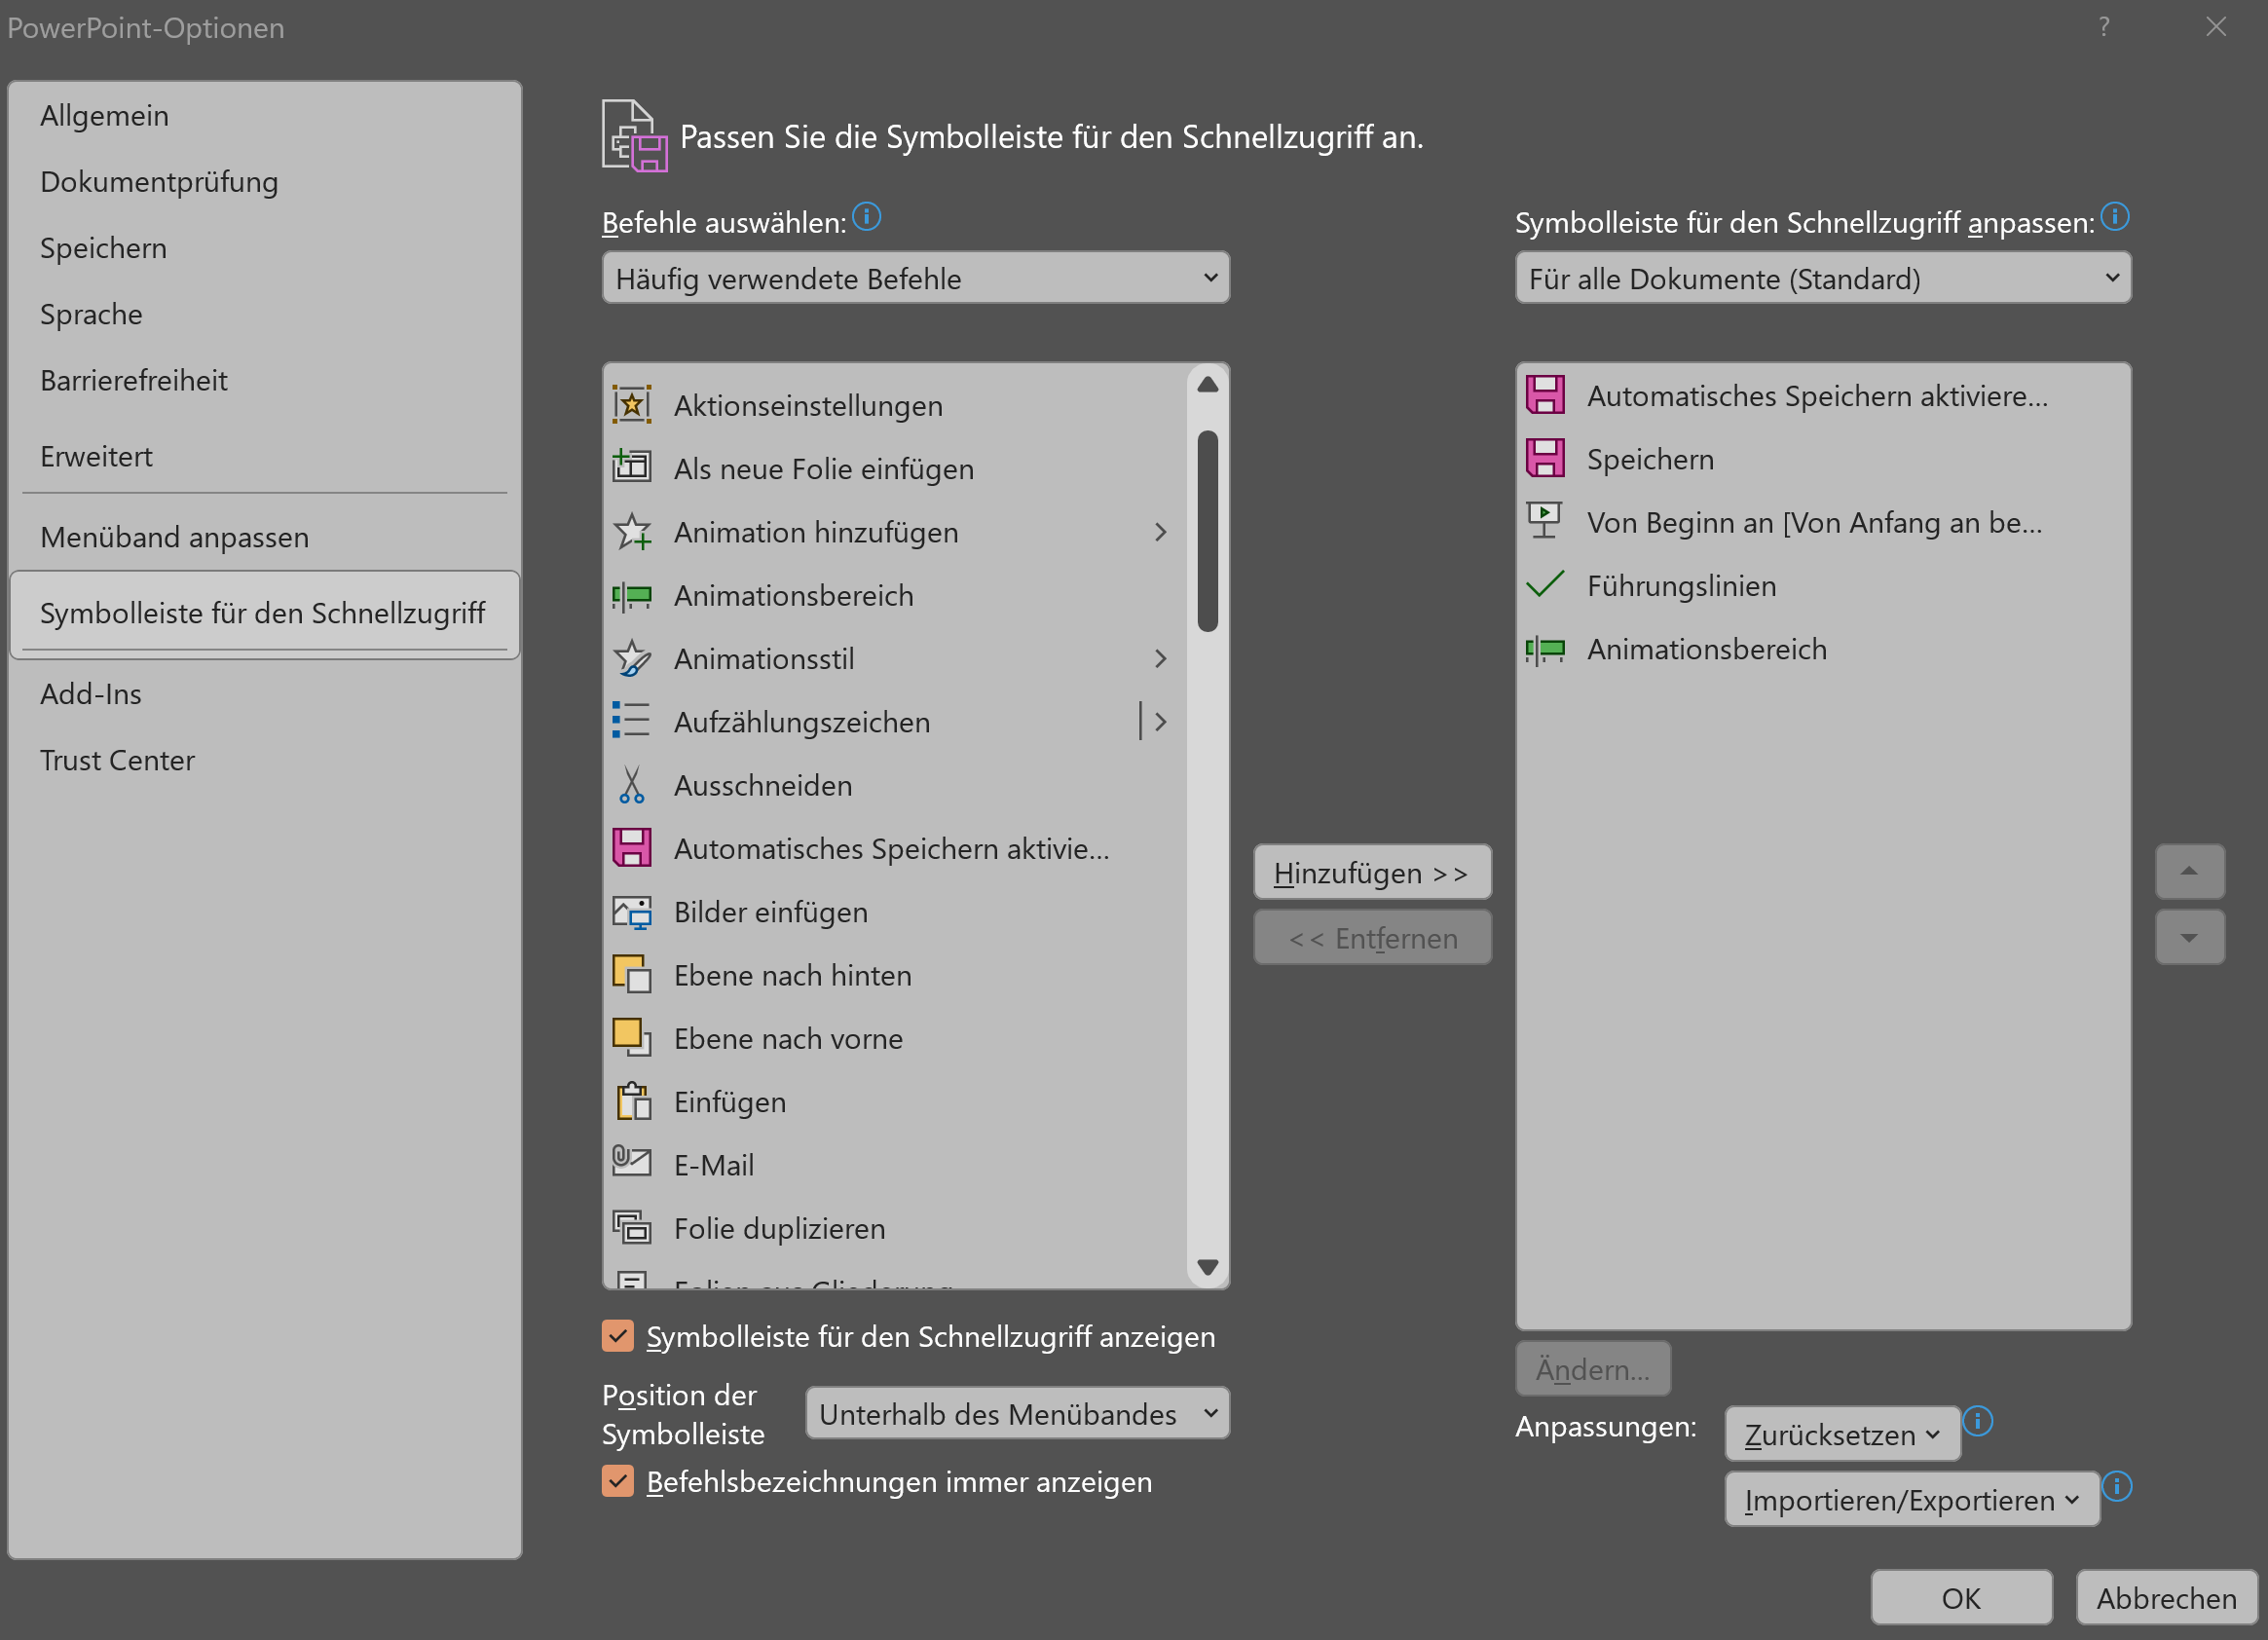This screenshot has width=2268, height=1640.
Task: Click the Von Beginn an presentation icon
Action: (x=1545, y=521)
